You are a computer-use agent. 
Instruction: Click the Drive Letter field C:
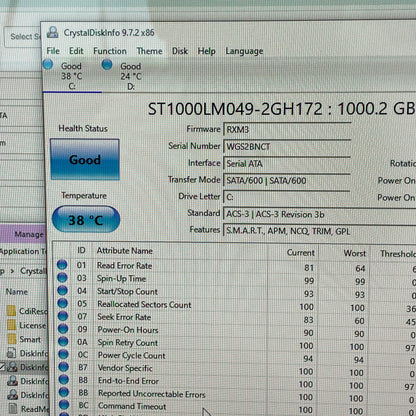(x=287, y=197)
